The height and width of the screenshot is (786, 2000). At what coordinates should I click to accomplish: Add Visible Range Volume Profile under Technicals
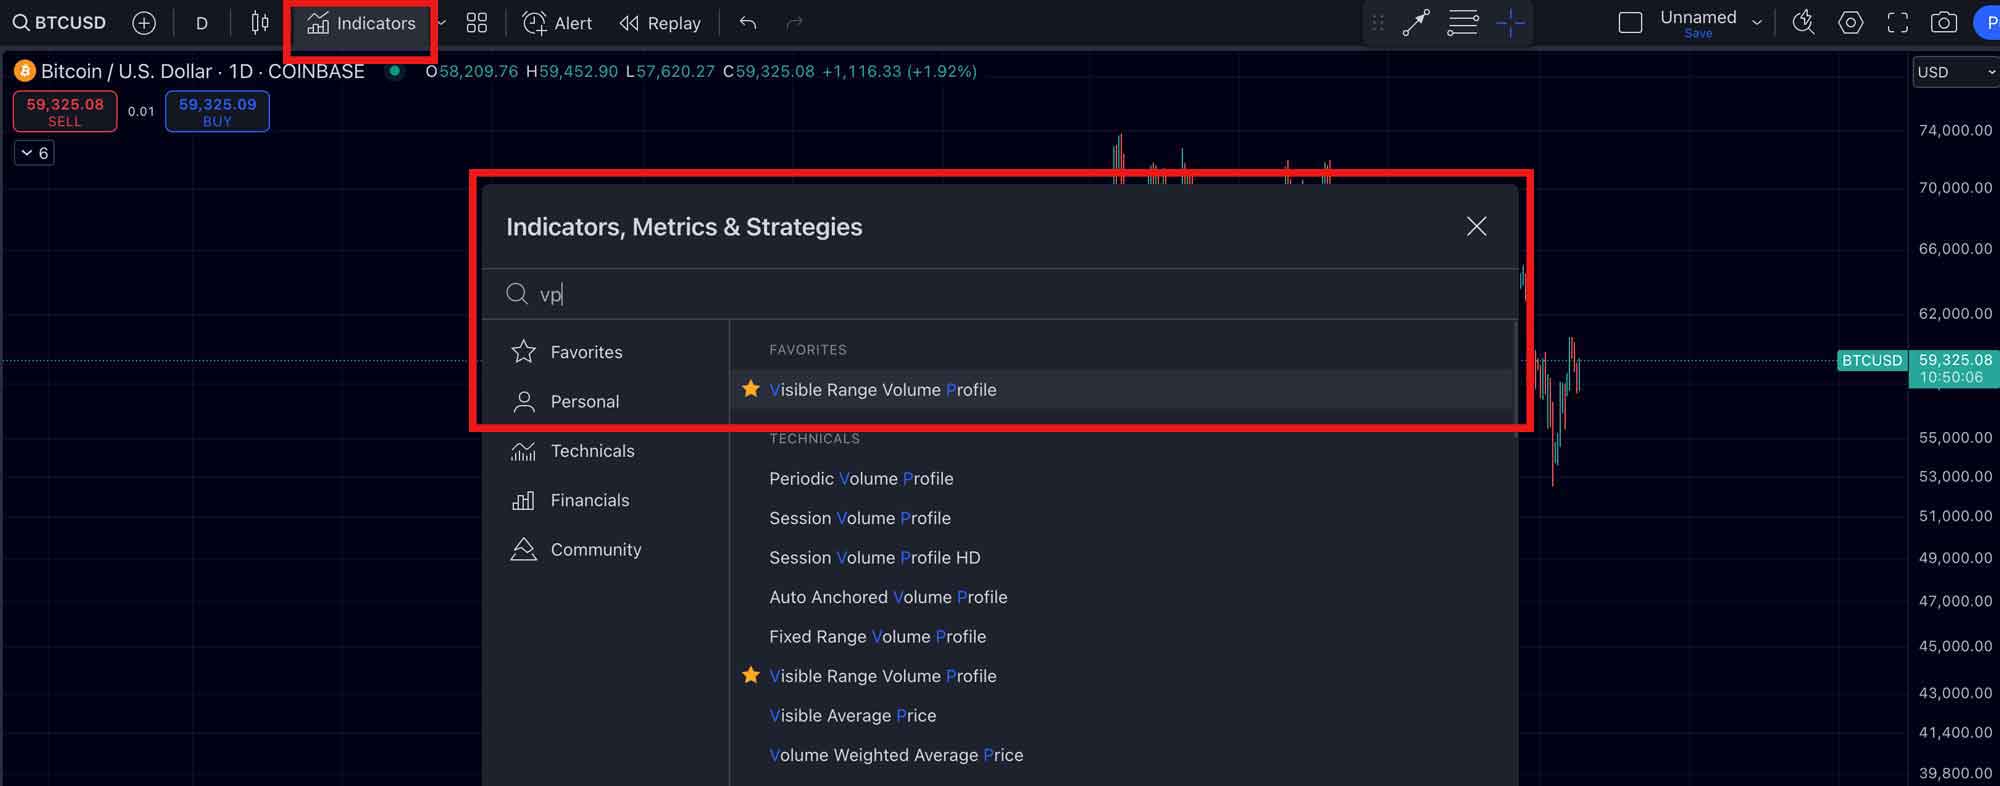tap(1122, 676)
